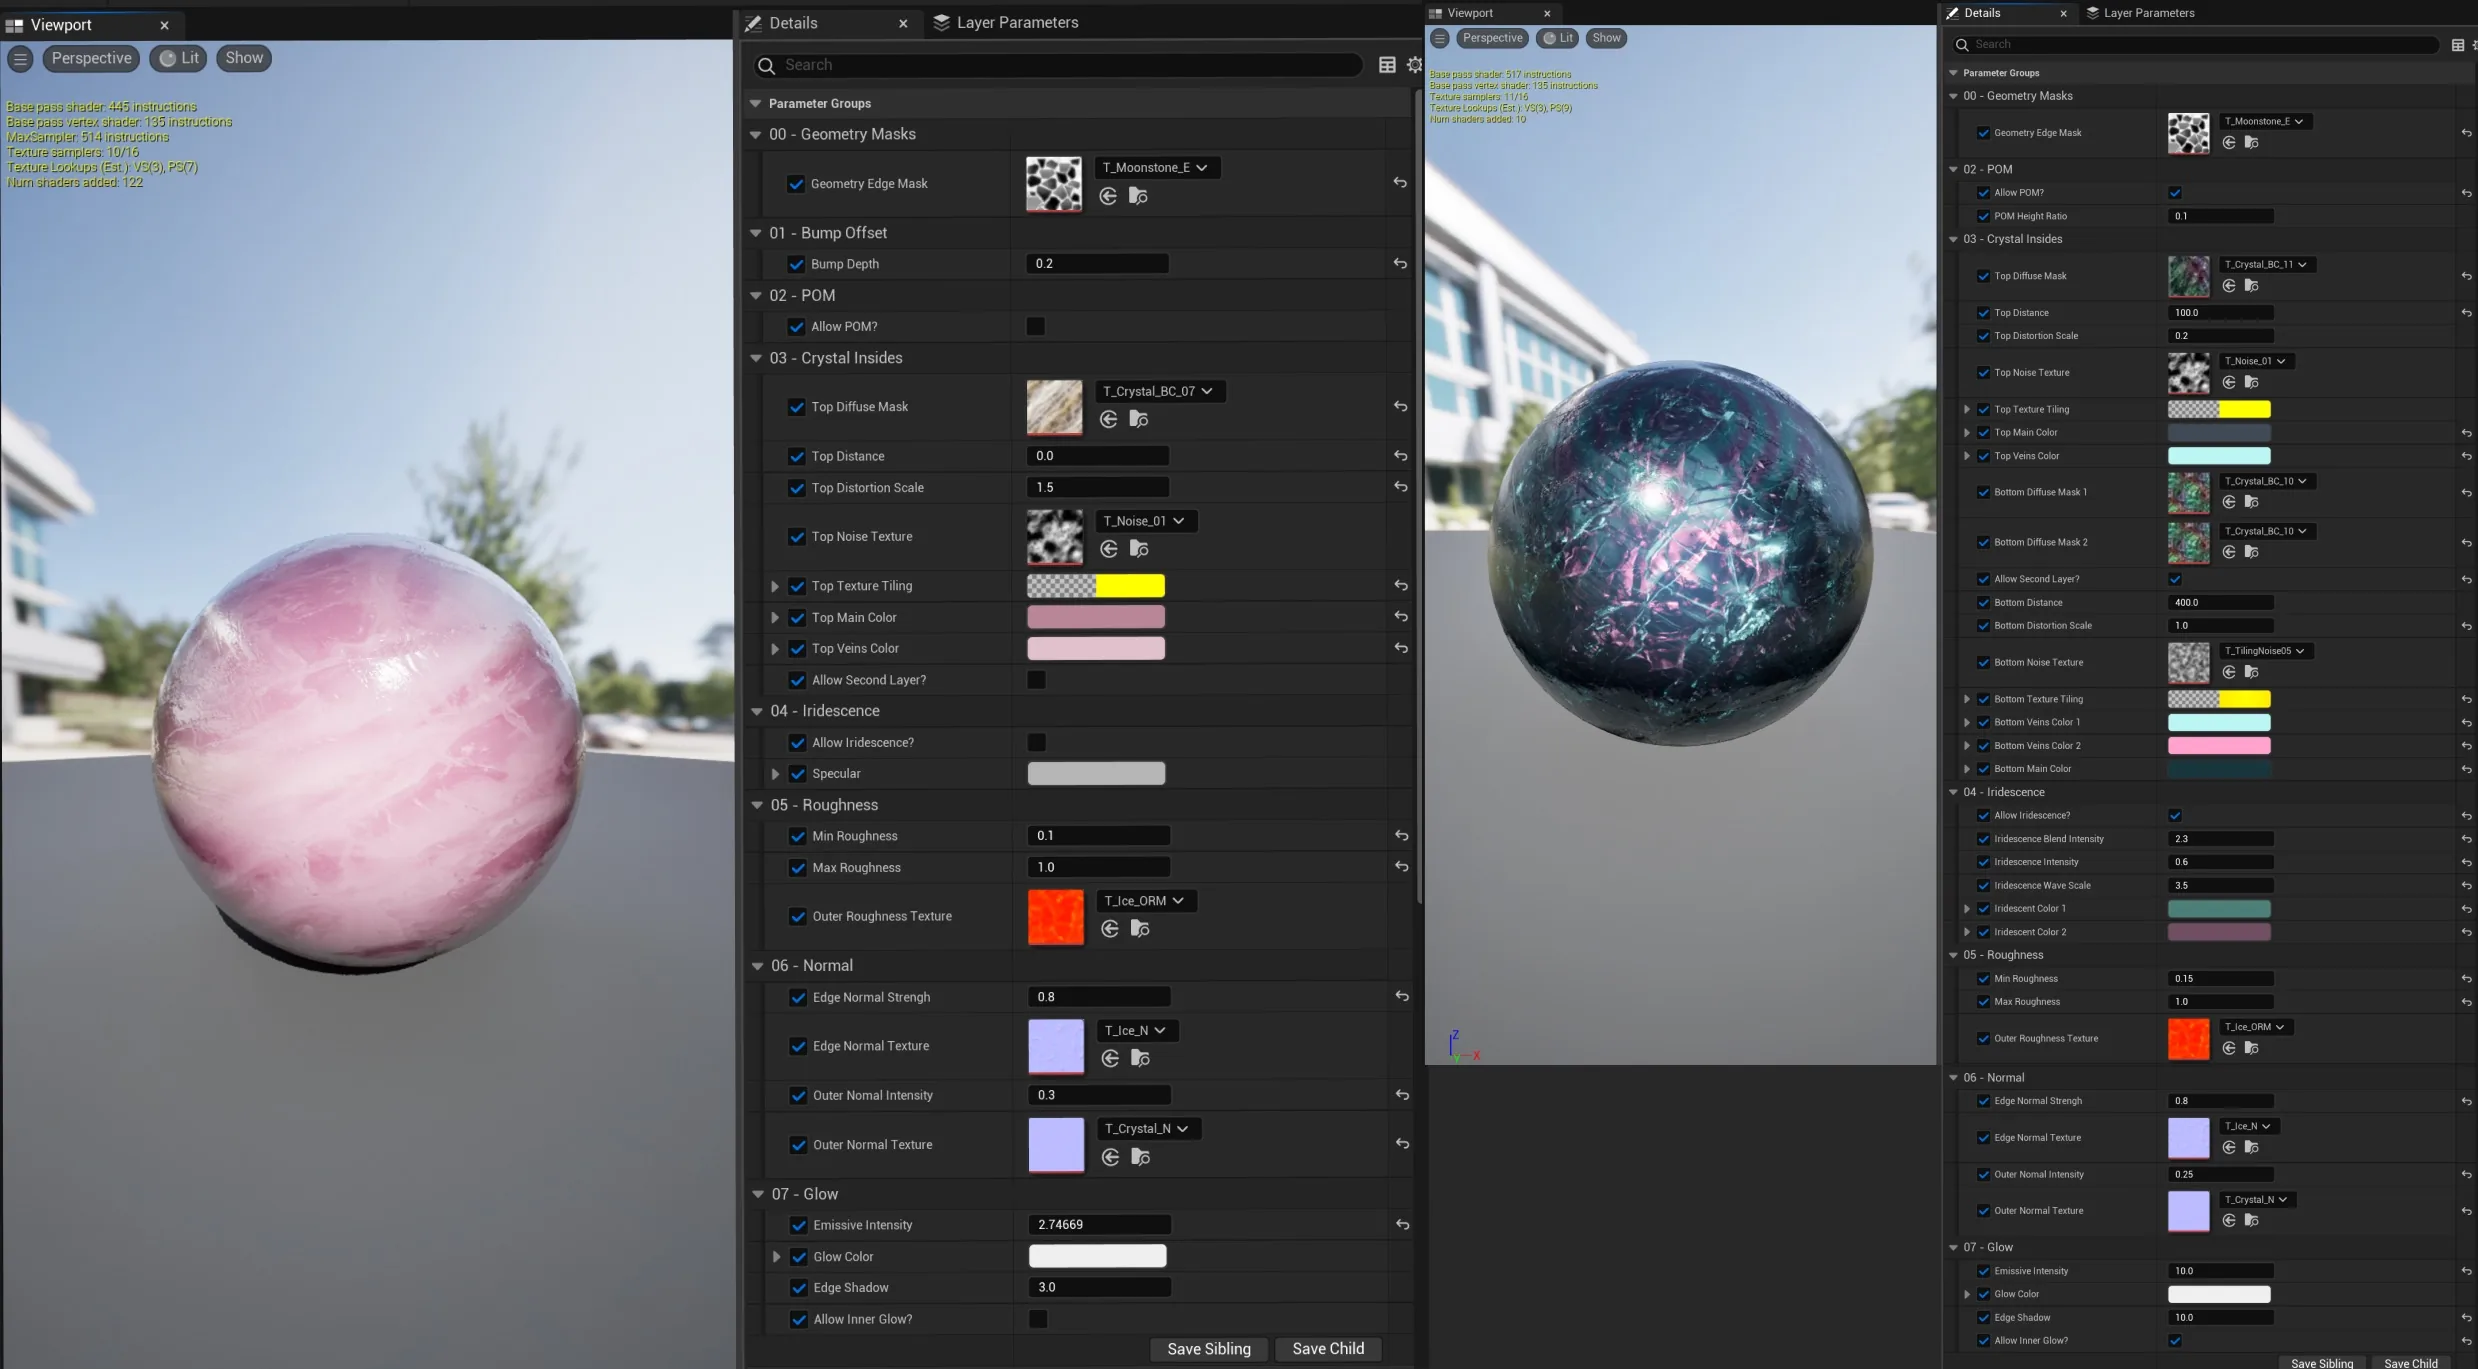The height and width of the screenshot is (1369, 2478).
Task: Use selected asset for Edge Normal Texture (left panel)
Action: tap(1110, 1059)
